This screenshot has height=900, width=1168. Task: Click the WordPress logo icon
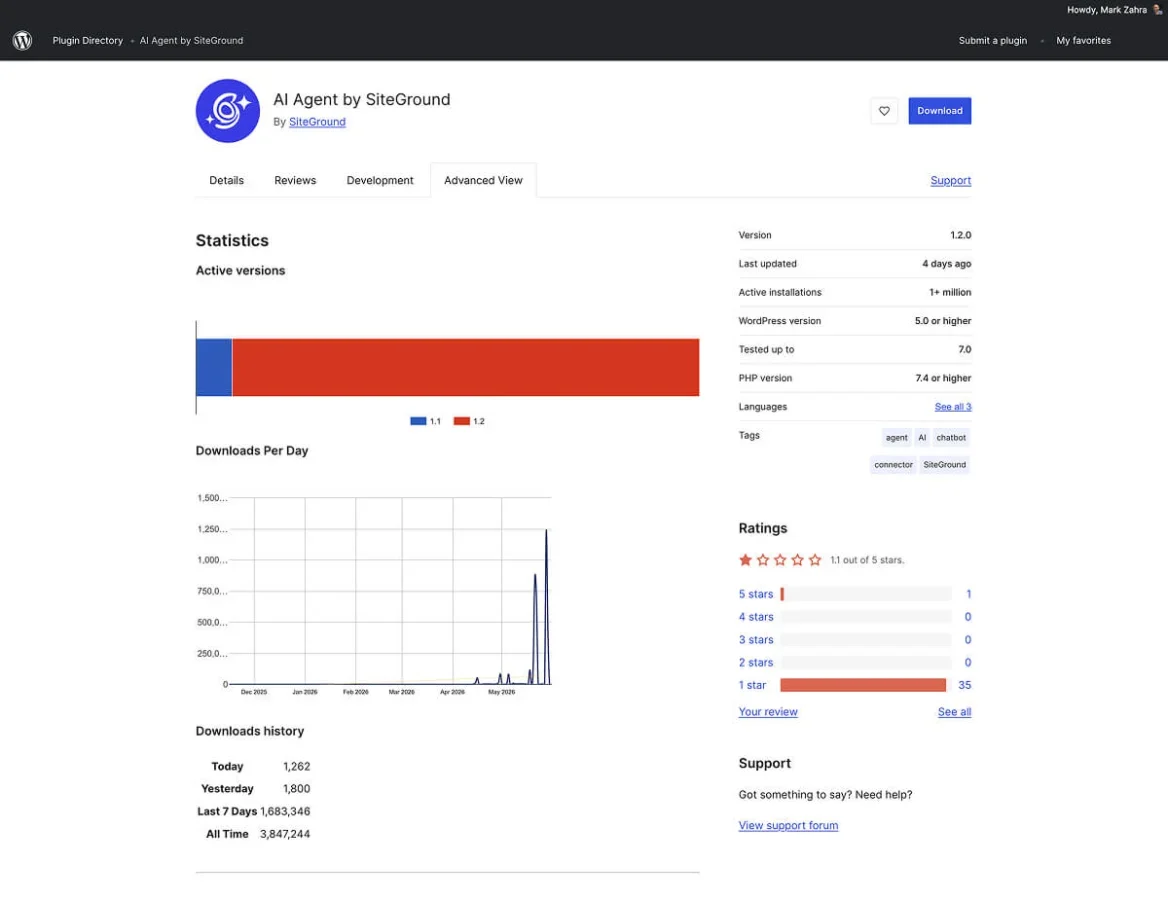click(22, 40)
